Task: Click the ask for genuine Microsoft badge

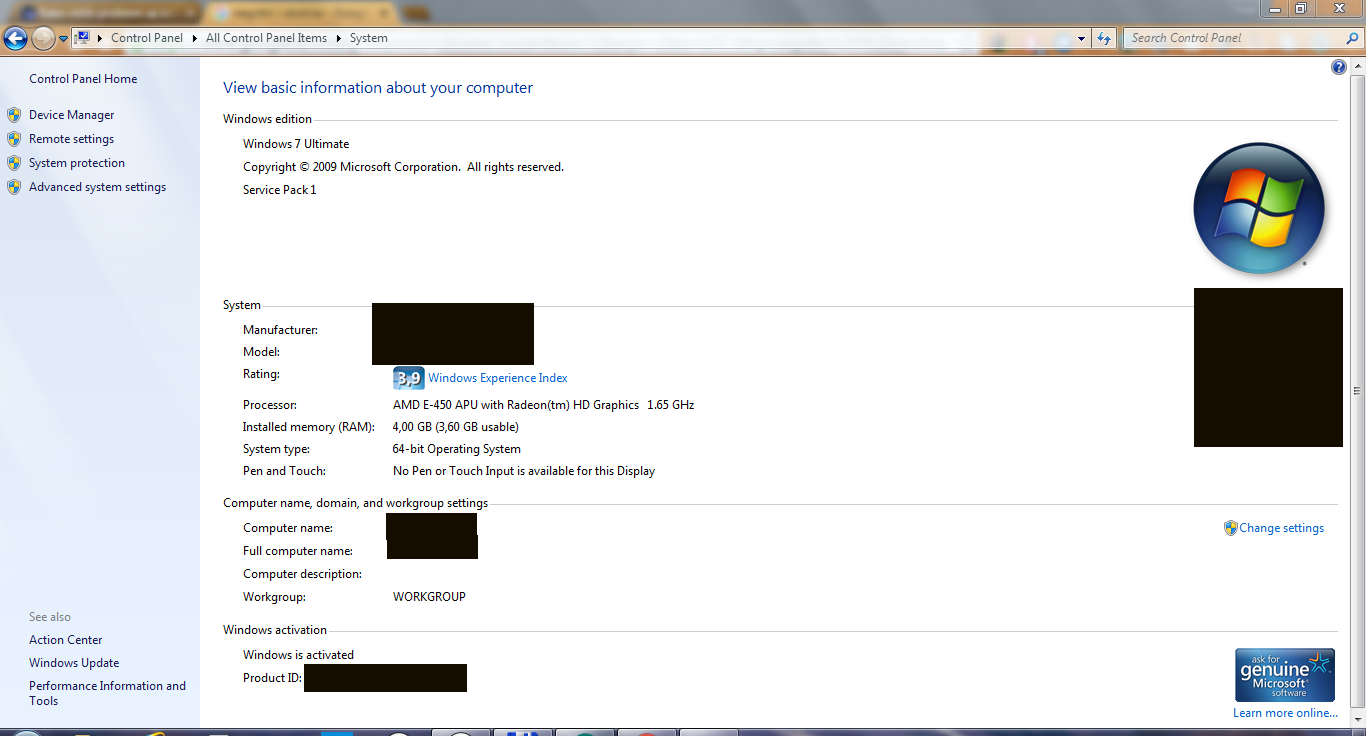Action: [1285, 675]
